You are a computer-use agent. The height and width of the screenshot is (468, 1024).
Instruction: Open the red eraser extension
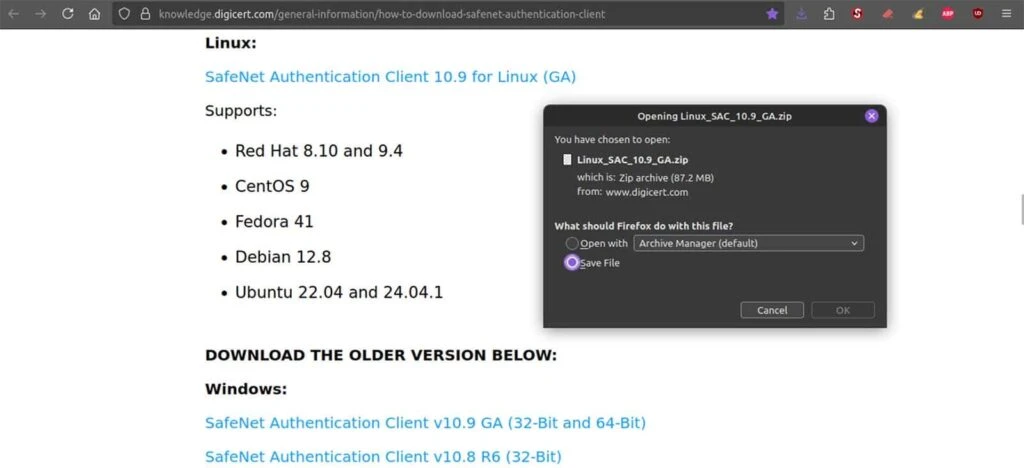[x=888, y=14]
